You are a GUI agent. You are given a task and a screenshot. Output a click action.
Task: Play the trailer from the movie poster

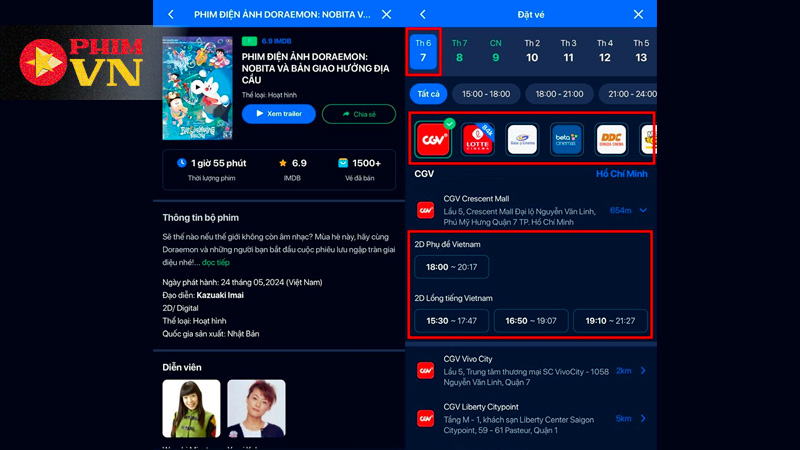(197, 87)
